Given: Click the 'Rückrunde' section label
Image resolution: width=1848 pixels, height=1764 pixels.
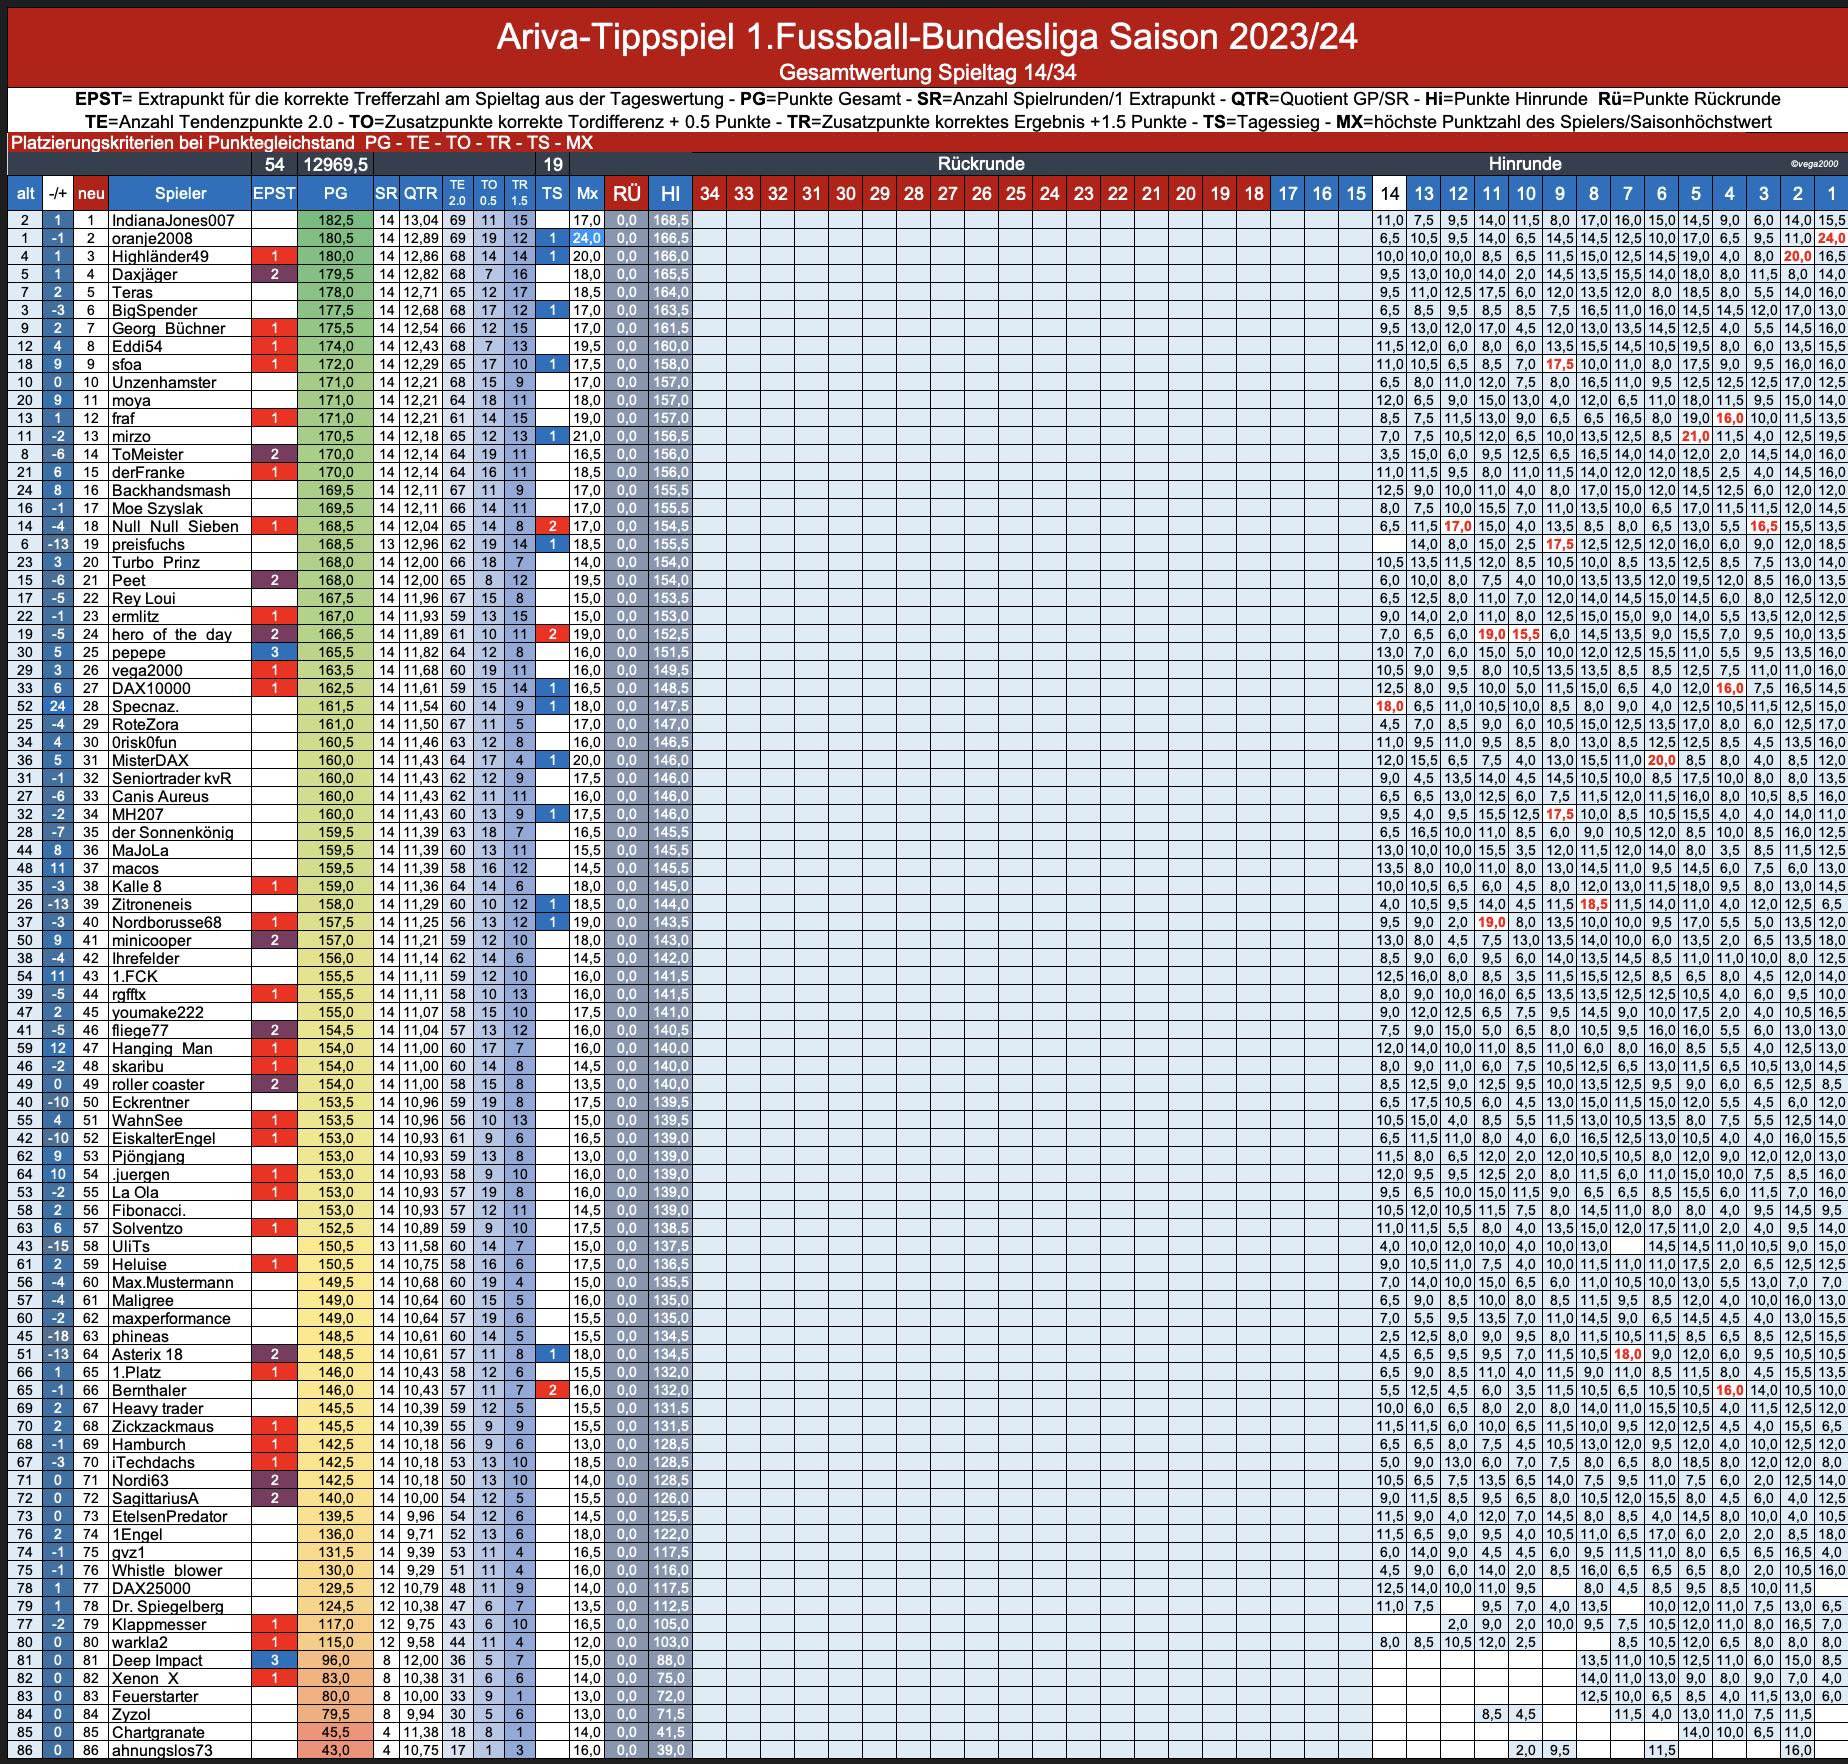Looking at the screenshot, I should (x=980, y=164).
